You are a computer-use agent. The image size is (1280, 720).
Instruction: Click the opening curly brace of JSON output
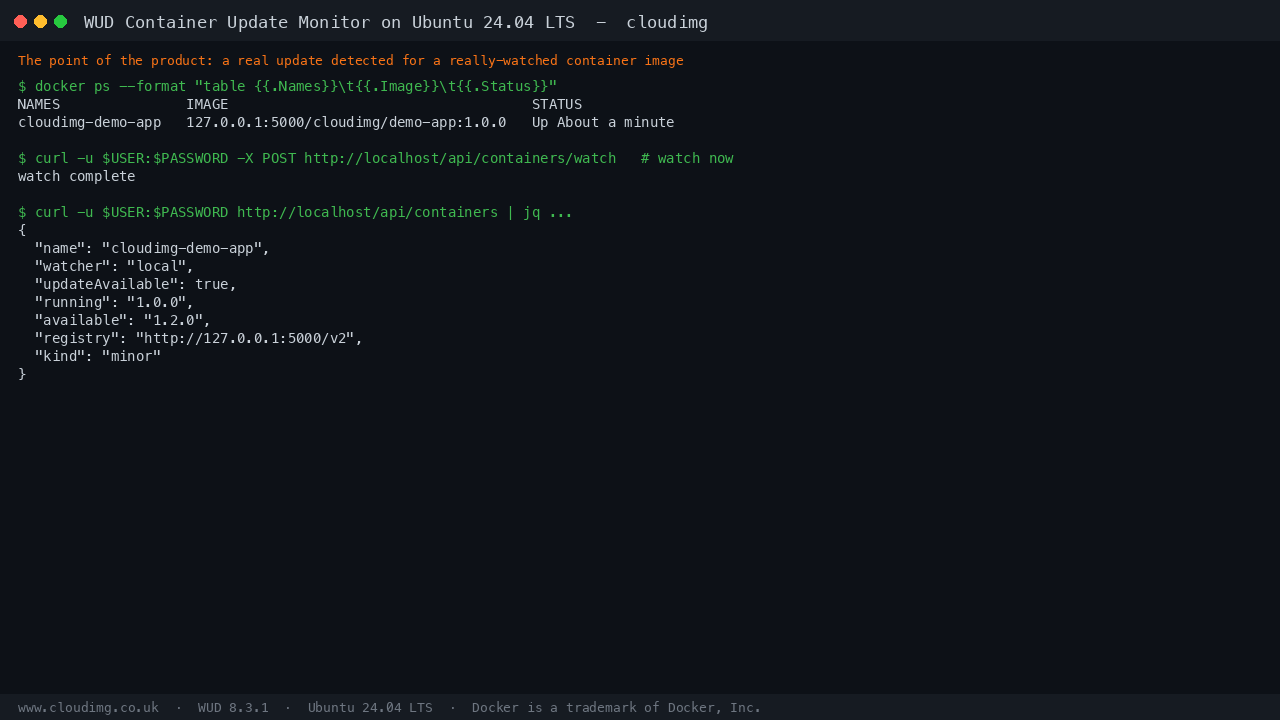click(22, 230)
